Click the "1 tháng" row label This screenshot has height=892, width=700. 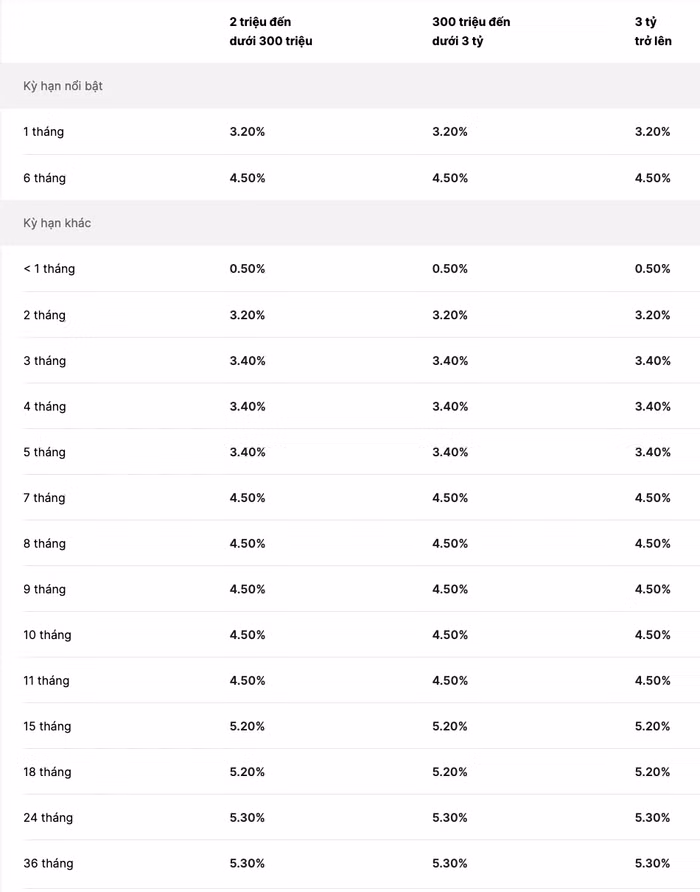pos(44,132)
